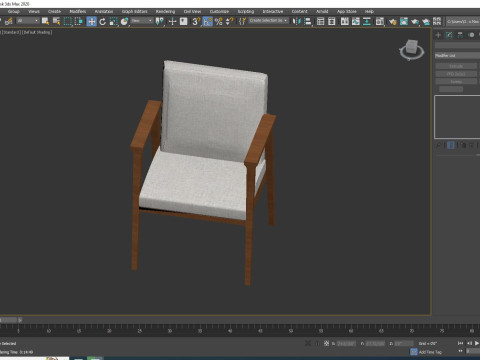Click the Mirror tool icon
The width and height of the screenshot is (480, 360).
click(x=296, y=21)
